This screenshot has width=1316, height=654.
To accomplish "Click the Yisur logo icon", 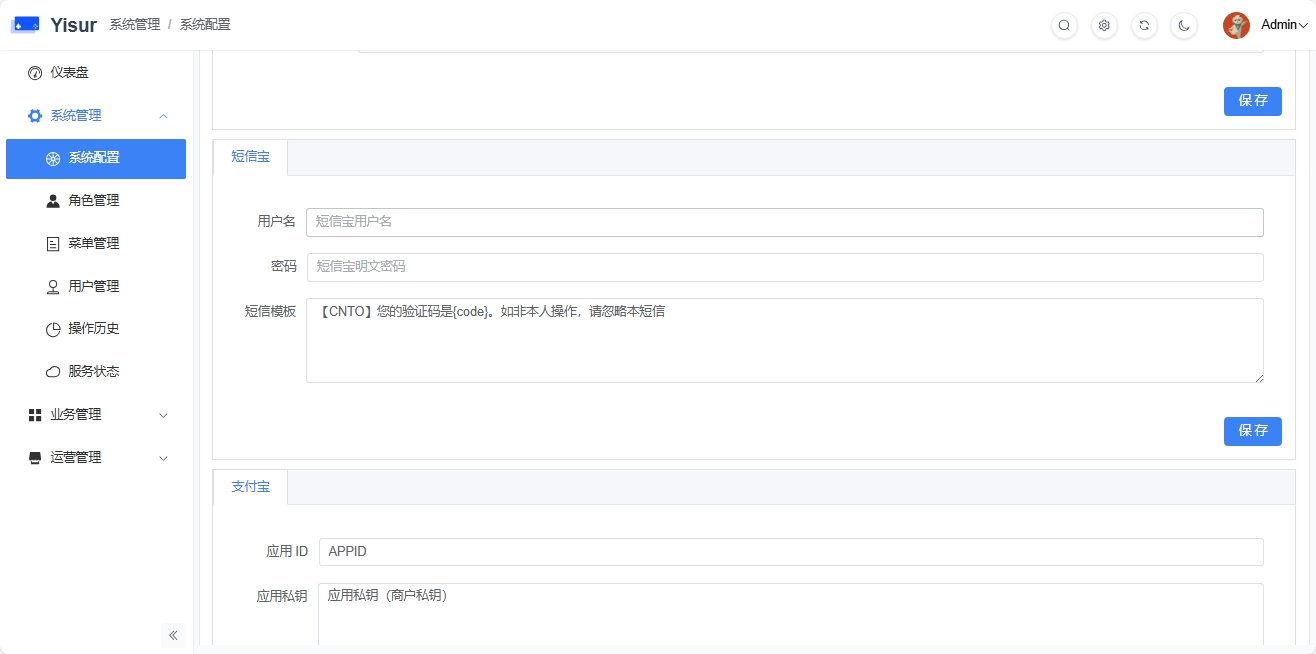I will pos(25,25).
